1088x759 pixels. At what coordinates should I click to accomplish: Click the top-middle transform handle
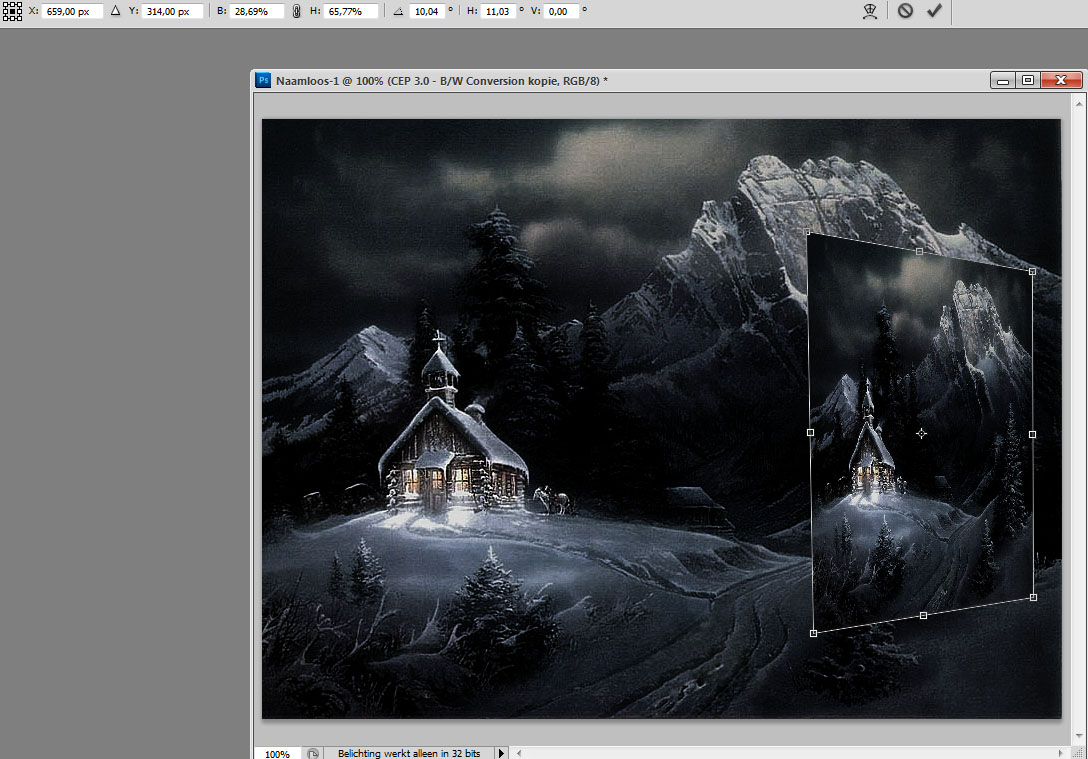point(919,251)
